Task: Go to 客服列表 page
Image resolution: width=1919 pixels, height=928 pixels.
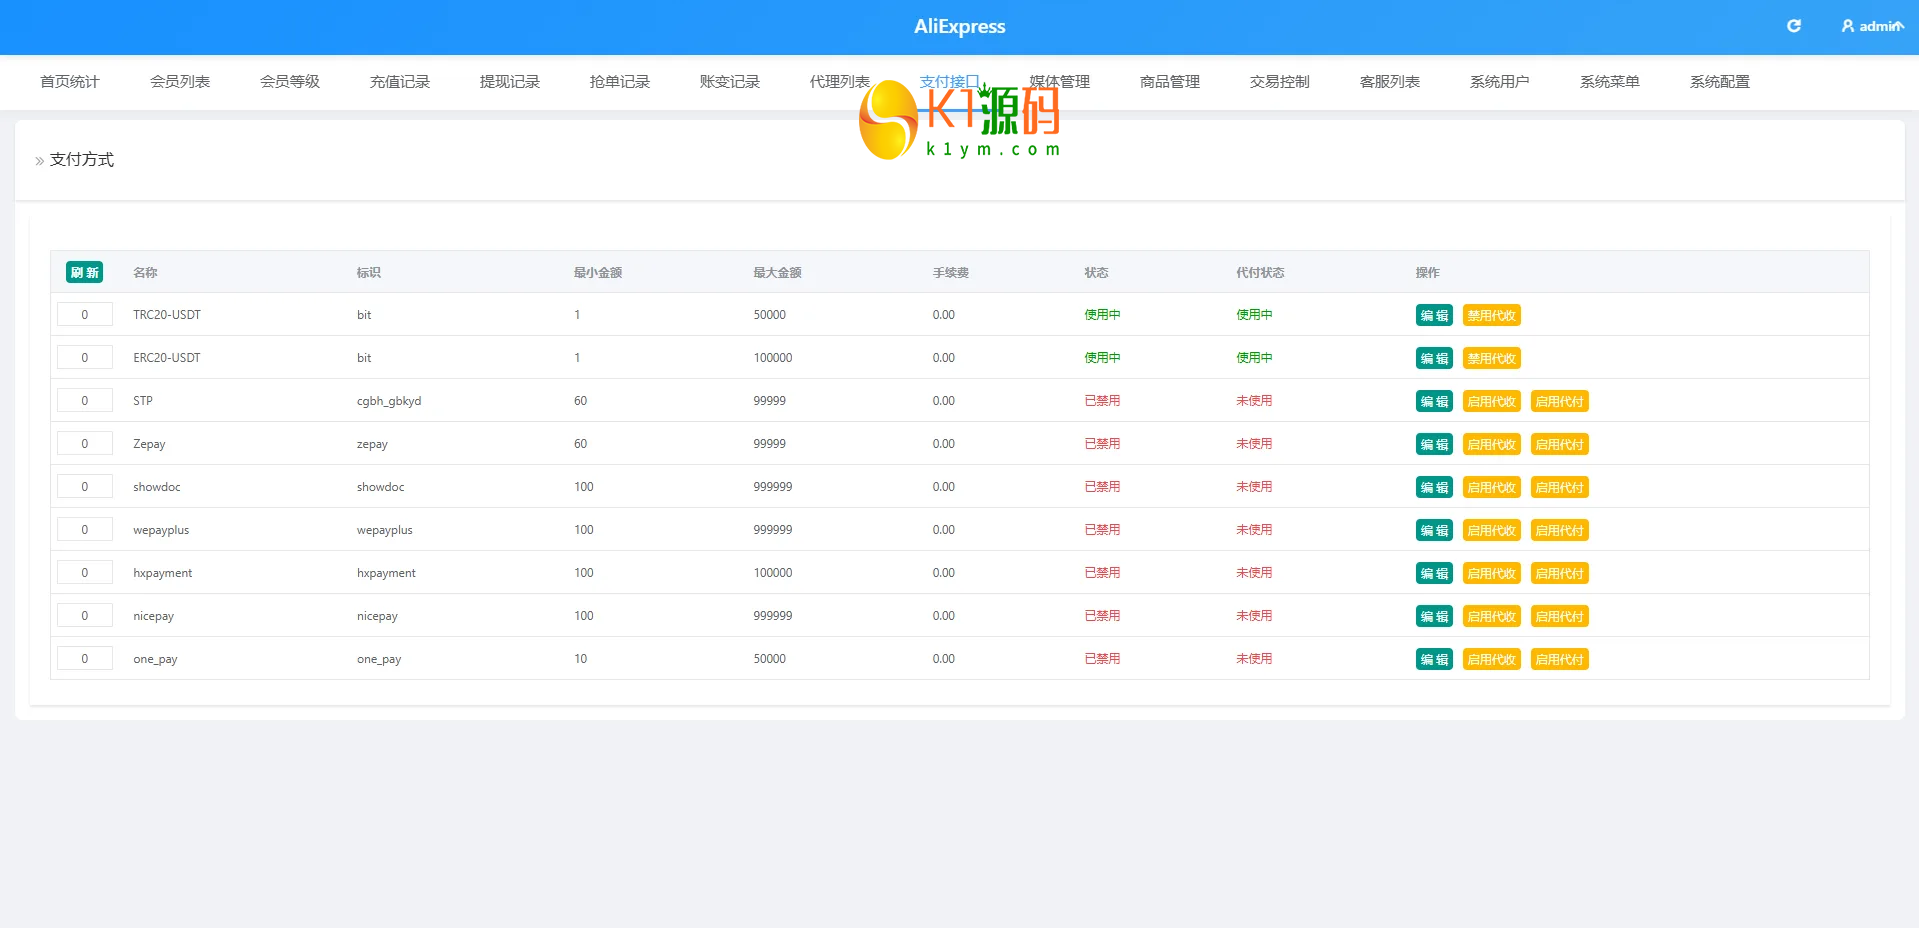Action: click(1390, 82)
